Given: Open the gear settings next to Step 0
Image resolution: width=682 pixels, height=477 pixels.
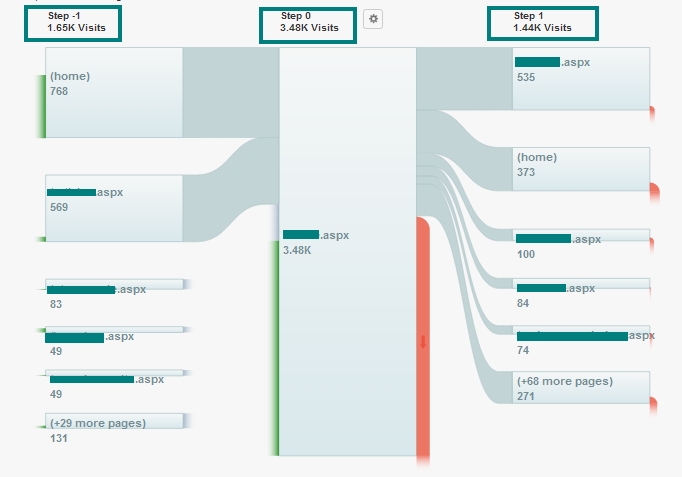Looking at the screenshot, I should pos(373,19).
